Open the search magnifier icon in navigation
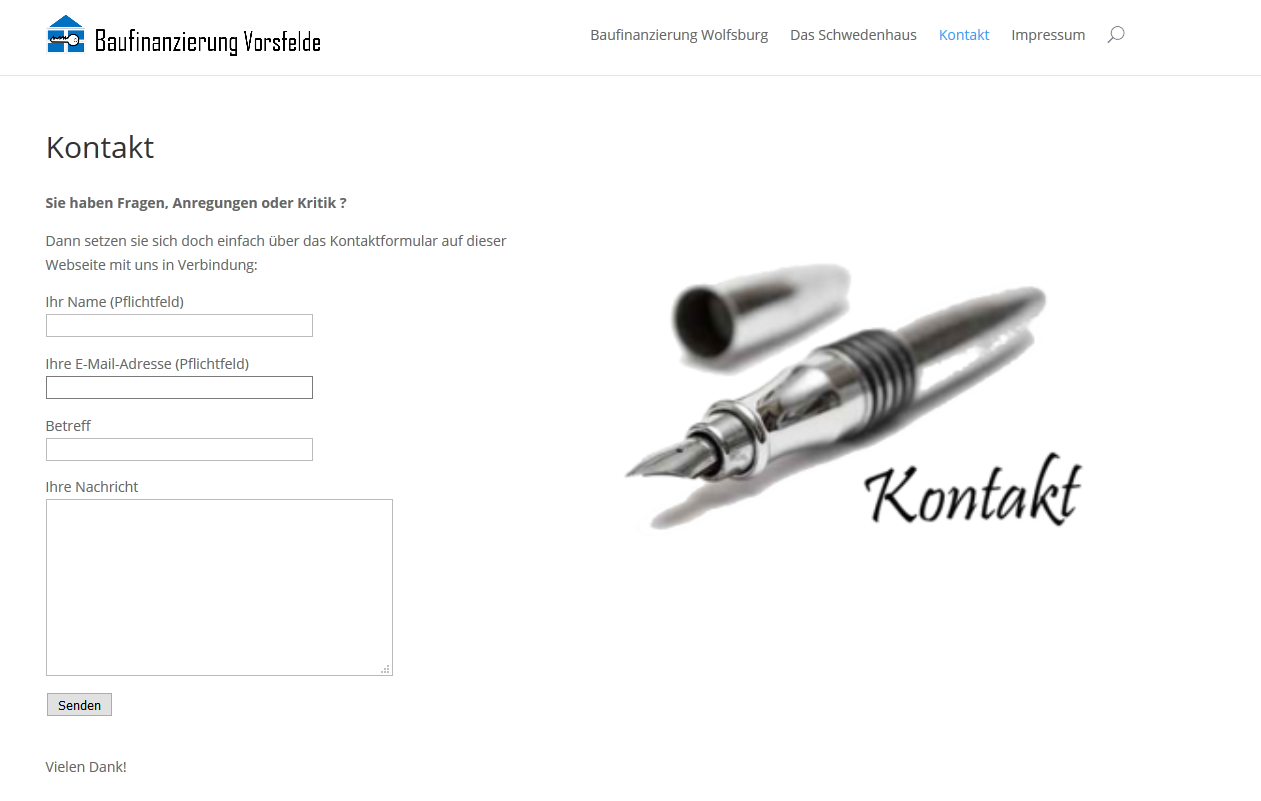1261x801 pixels. click(x=1116, y=35)
